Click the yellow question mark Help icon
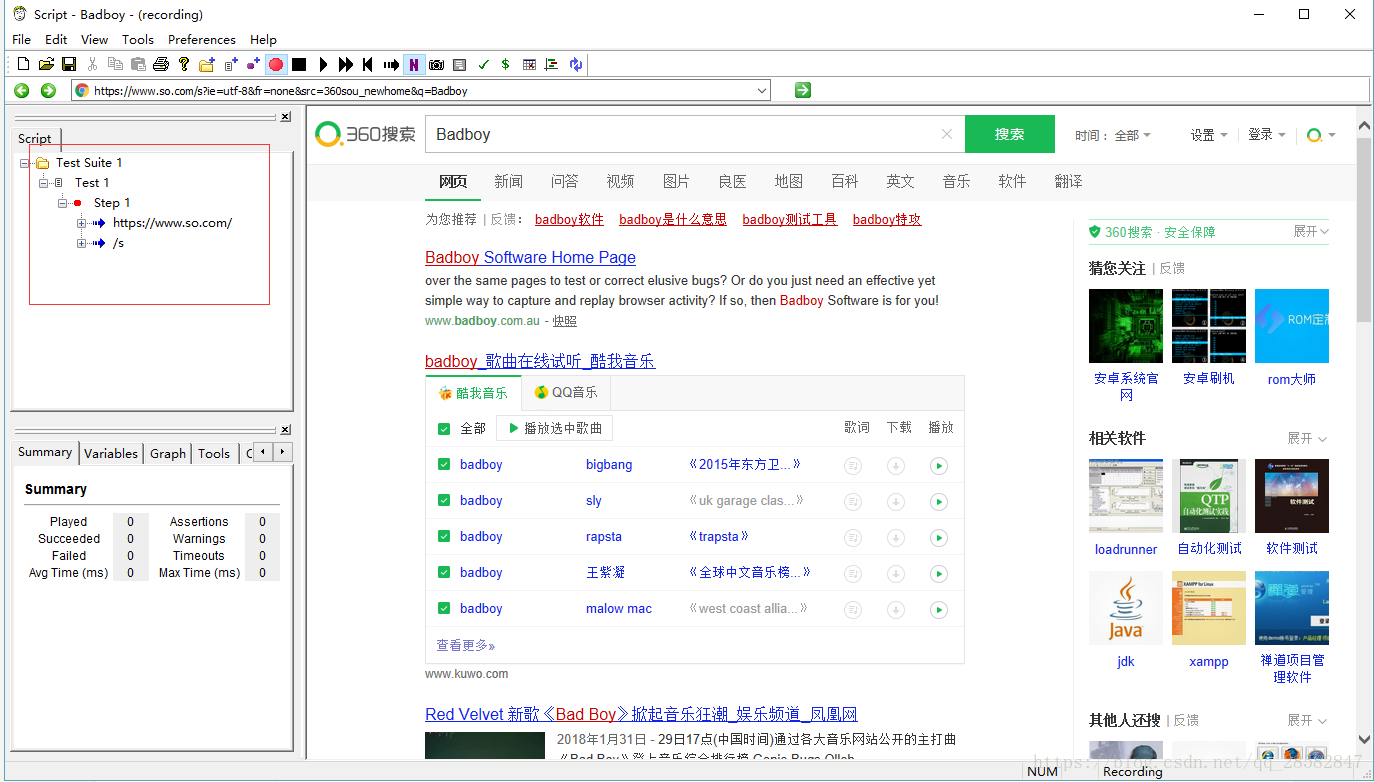Viewport: 1374px width, 782px height. tap(184, 64)
